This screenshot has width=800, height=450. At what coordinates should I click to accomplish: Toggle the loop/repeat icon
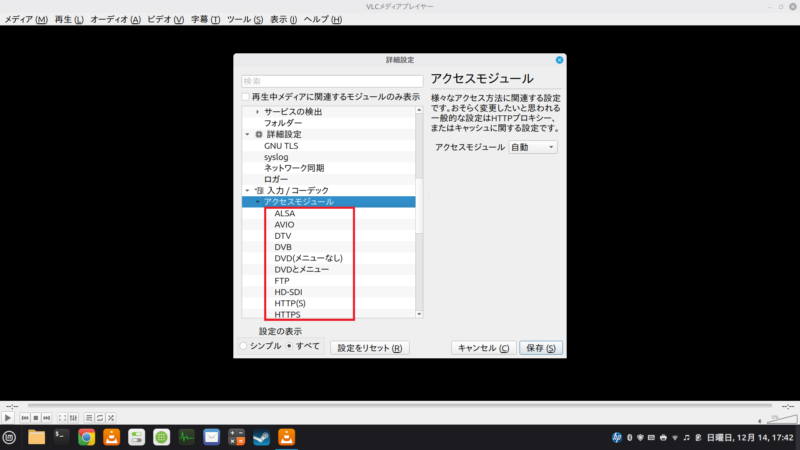[x=100, y=417]
